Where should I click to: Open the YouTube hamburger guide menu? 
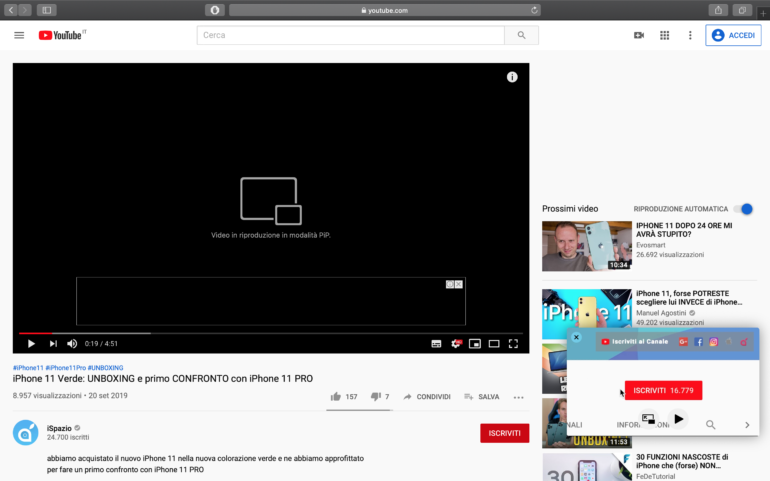coord(19,35)
